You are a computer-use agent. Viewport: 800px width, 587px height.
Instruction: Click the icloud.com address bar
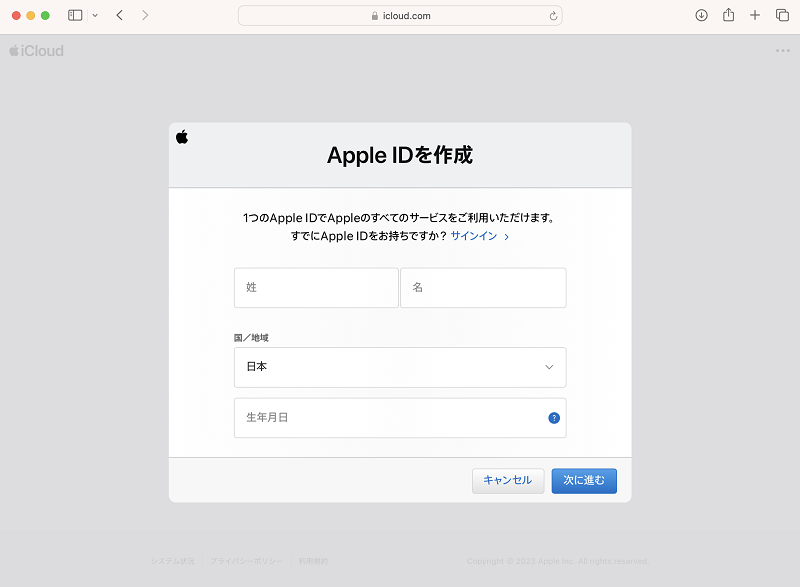400,15
